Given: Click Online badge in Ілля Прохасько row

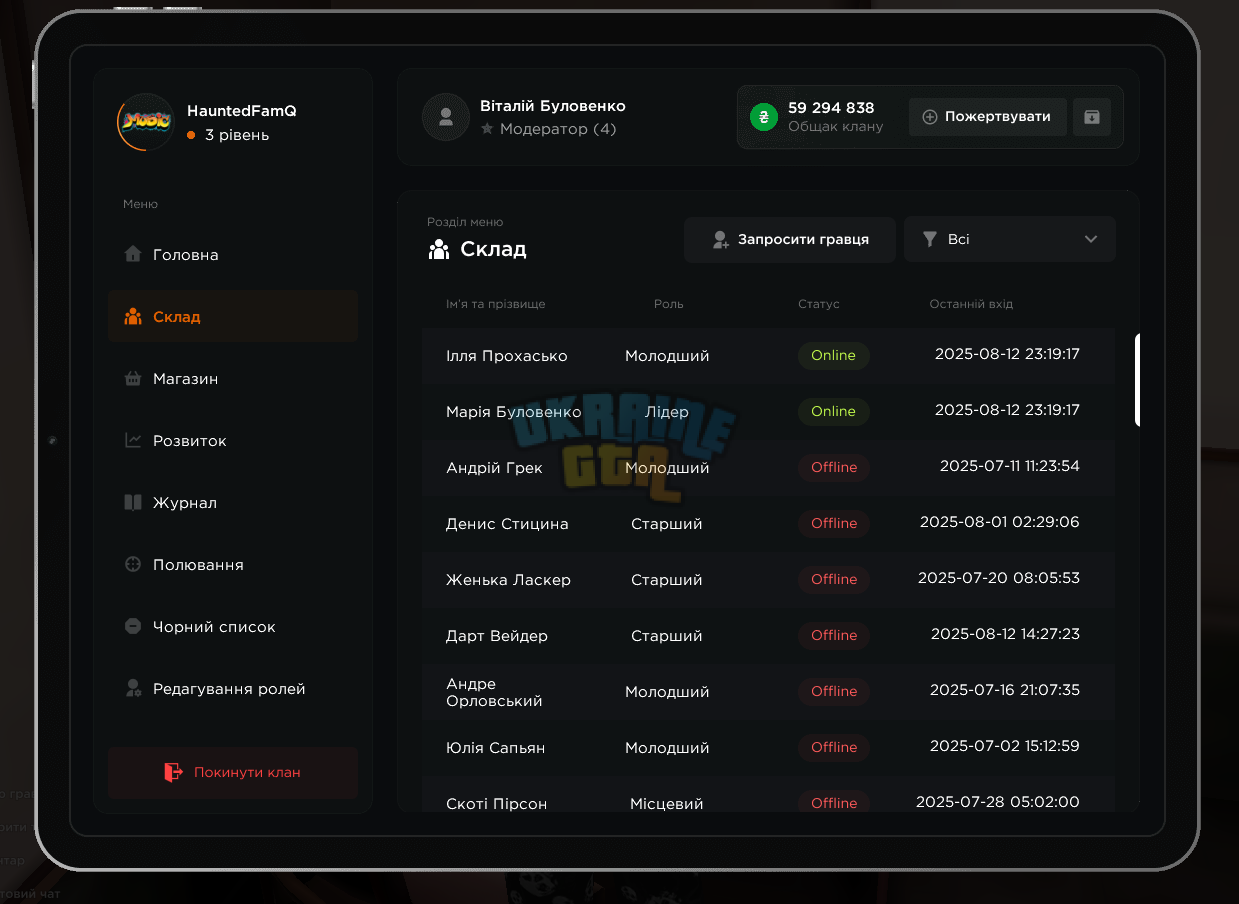Looking at the screenshot, I should click(833, 355).
